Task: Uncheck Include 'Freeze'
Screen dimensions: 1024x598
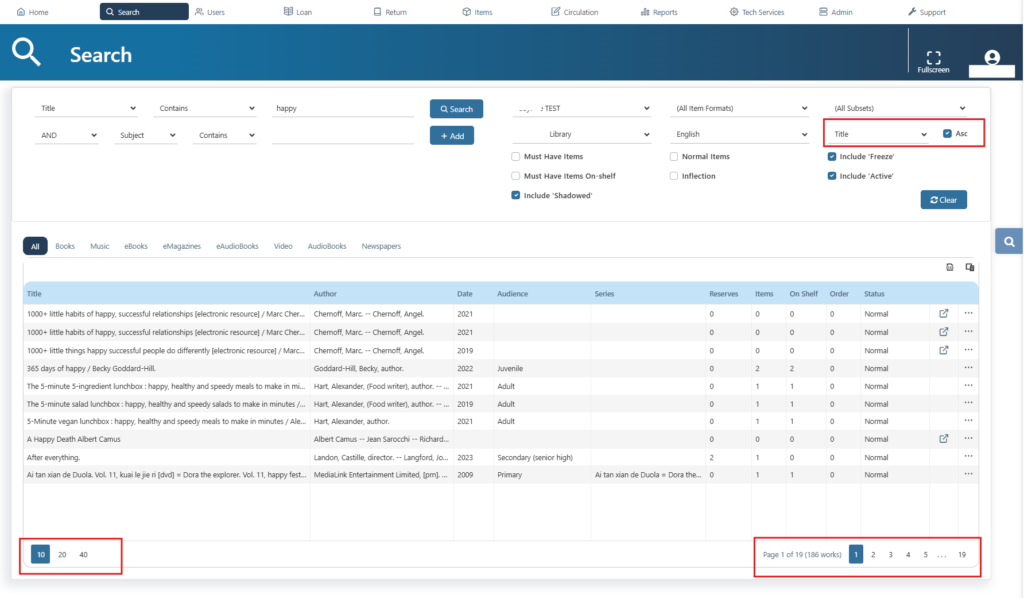Action: point(831,157)
